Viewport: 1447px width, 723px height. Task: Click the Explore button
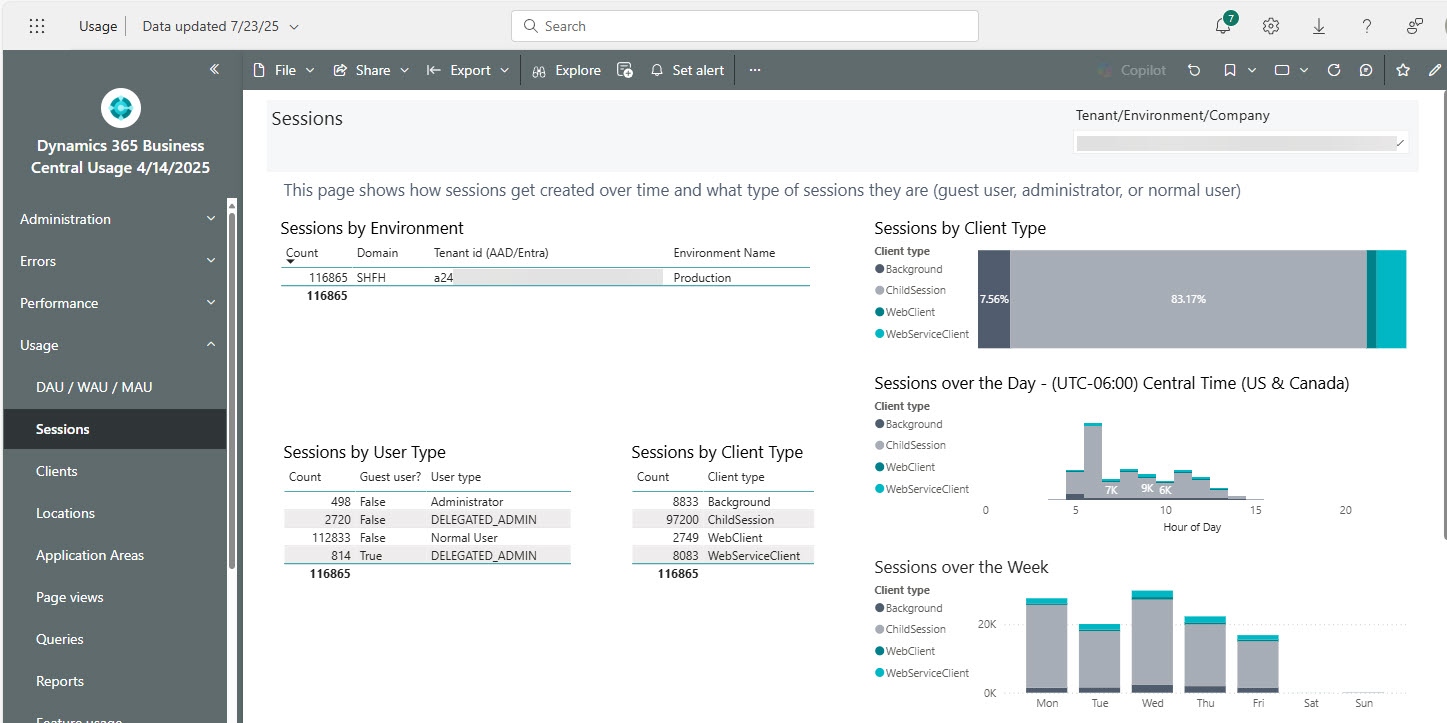point(567,70)
